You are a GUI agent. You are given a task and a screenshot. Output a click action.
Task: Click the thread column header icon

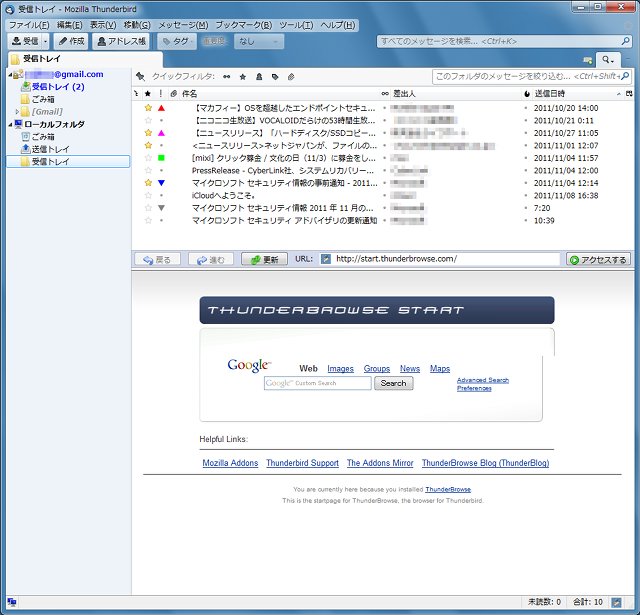click(x=136, y=94)
